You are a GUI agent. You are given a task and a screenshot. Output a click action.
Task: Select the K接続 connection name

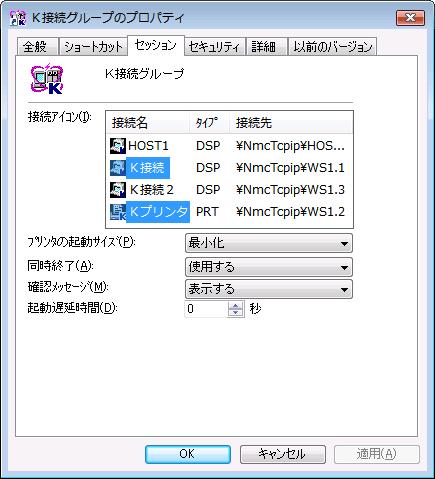[x=148, y=168]
